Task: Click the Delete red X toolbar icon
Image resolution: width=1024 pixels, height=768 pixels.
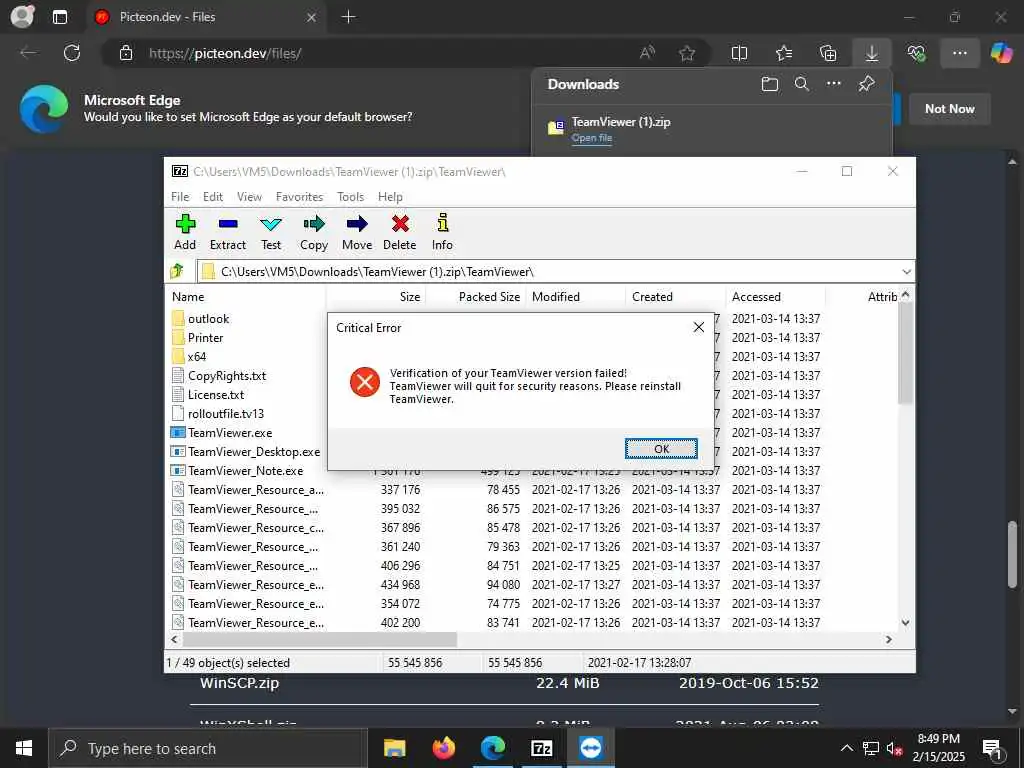Action: tap(400, 232)
